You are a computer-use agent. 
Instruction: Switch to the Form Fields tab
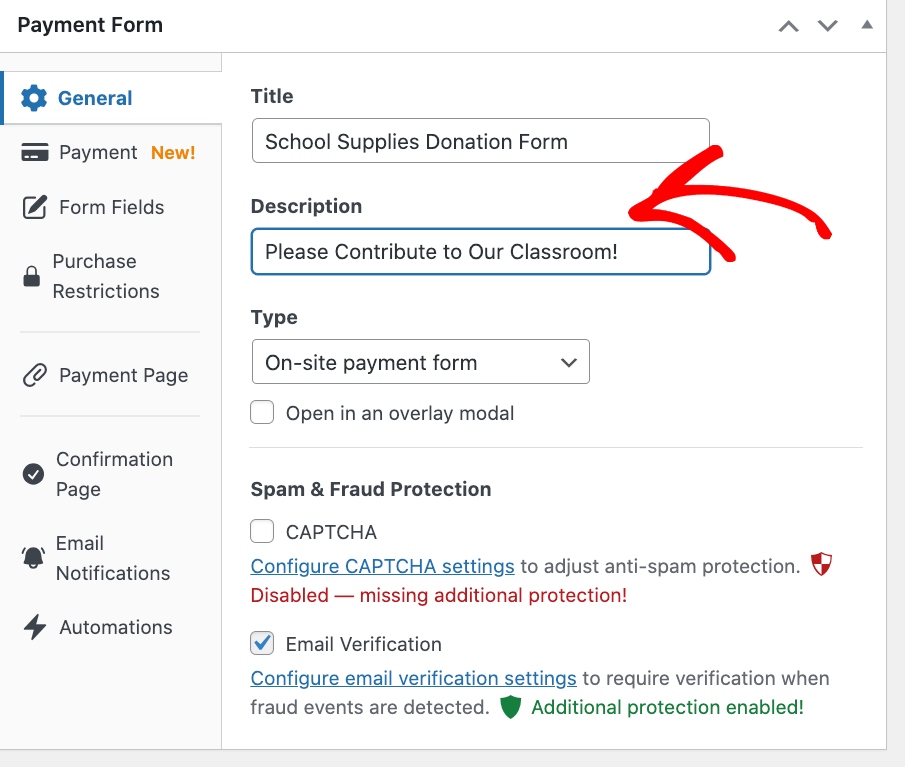111,208
